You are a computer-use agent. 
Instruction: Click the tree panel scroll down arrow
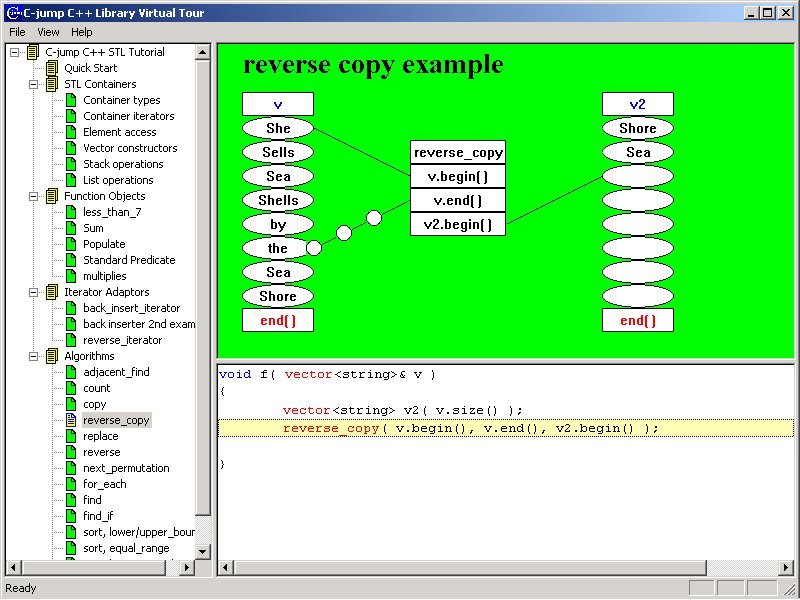click(x=203, y=551)
